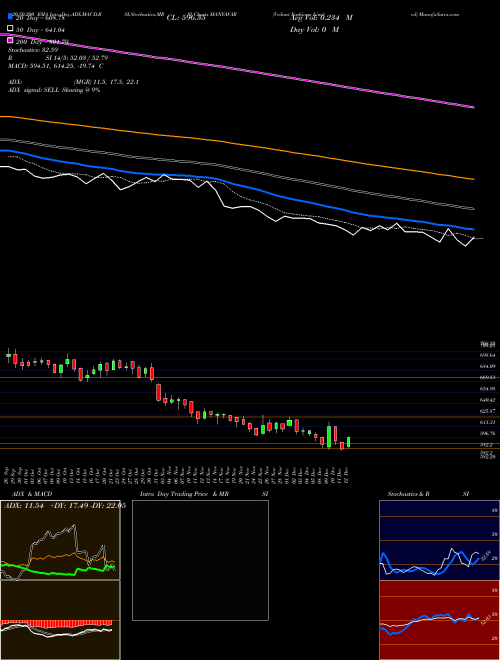Open the blue Stochastics chart panel

pyautogui.click(x=439, y=540)
